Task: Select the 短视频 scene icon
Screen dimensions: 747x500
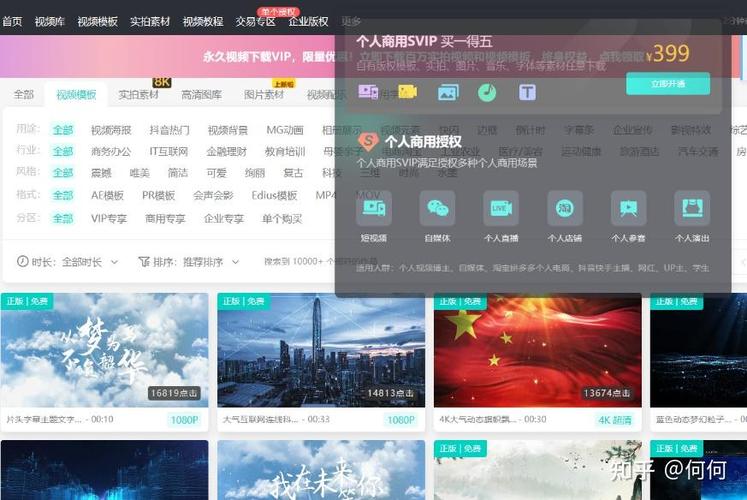Action: click(374, 208)
